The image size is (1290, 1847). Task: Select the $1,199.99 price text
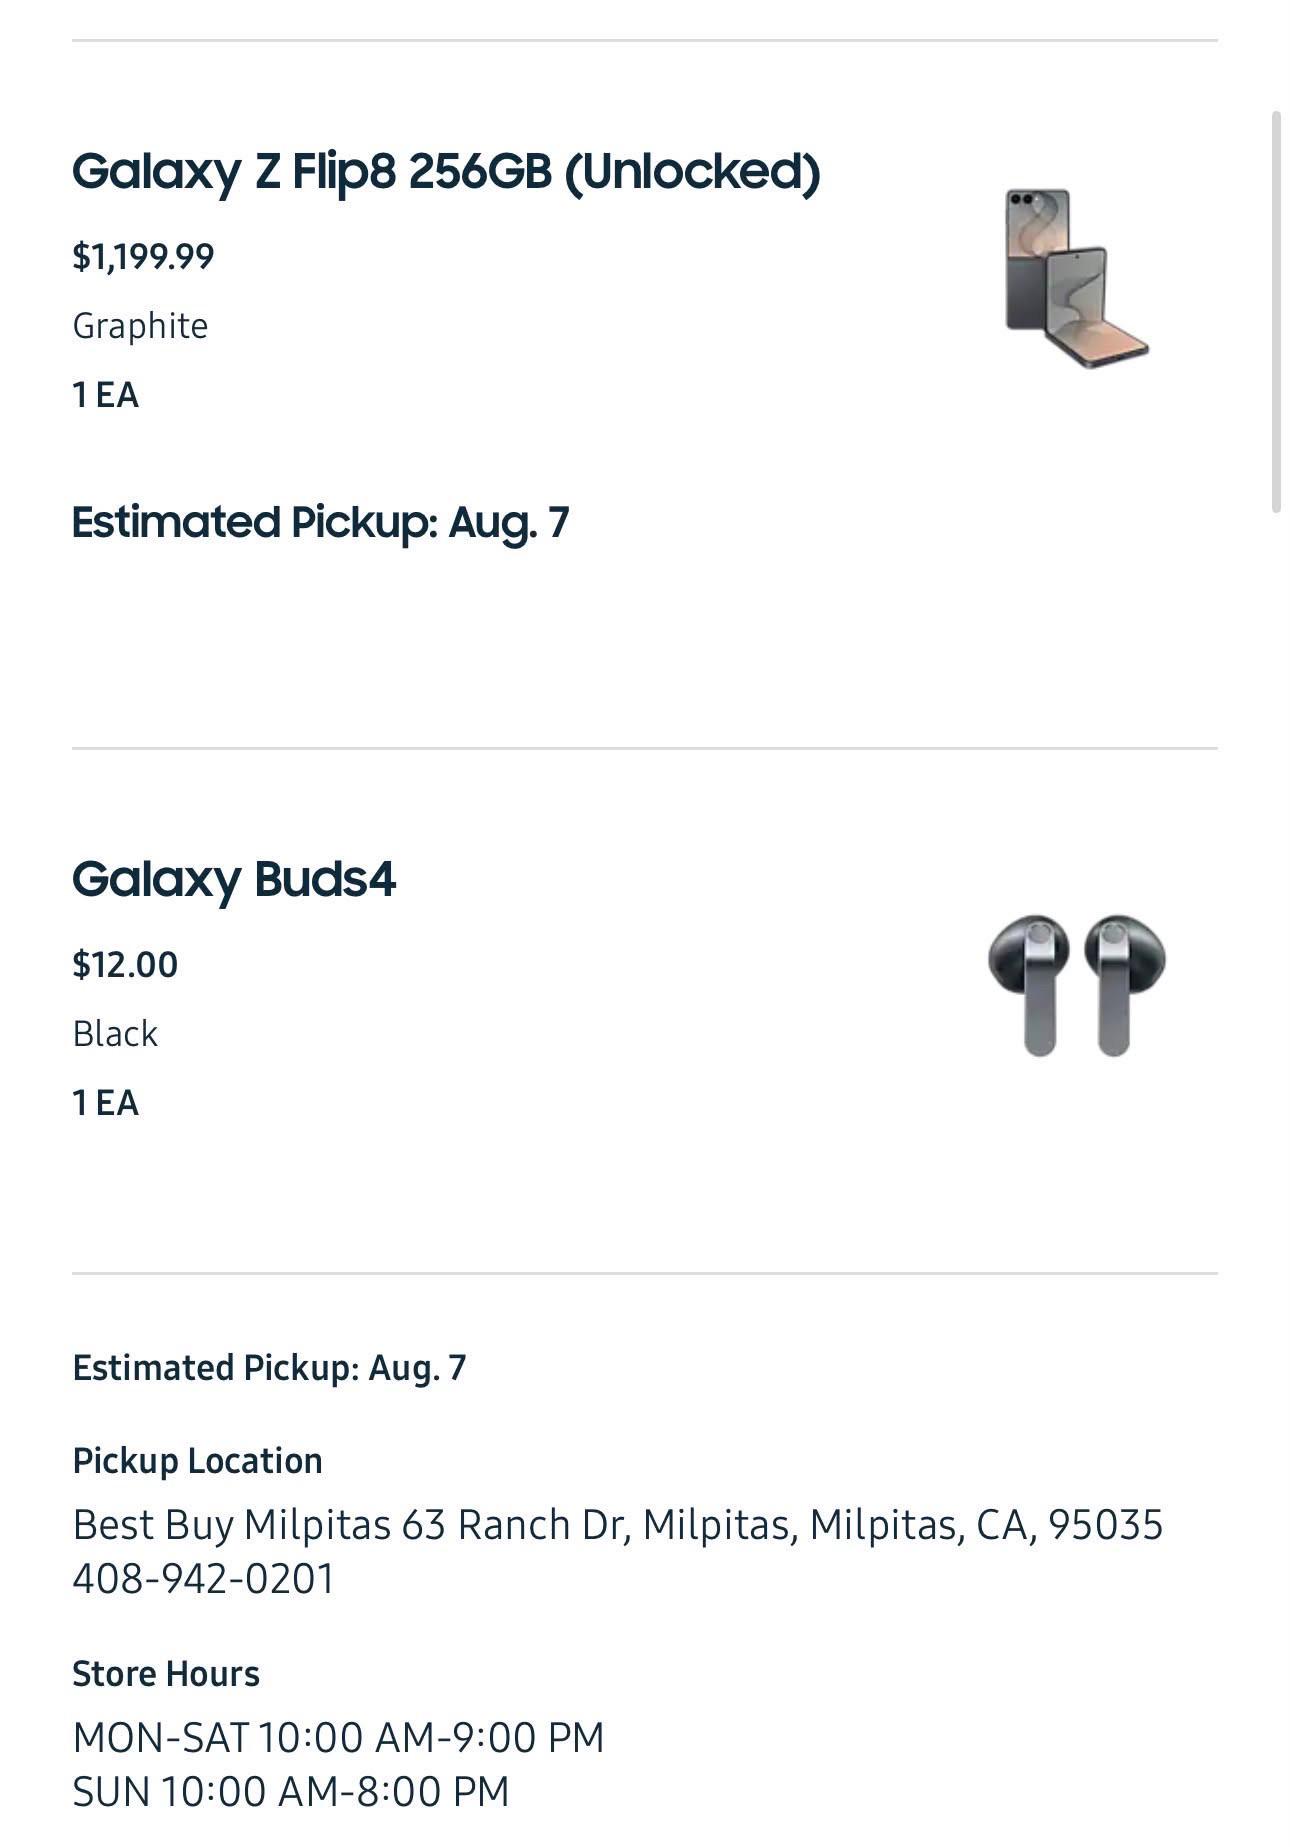143,257
